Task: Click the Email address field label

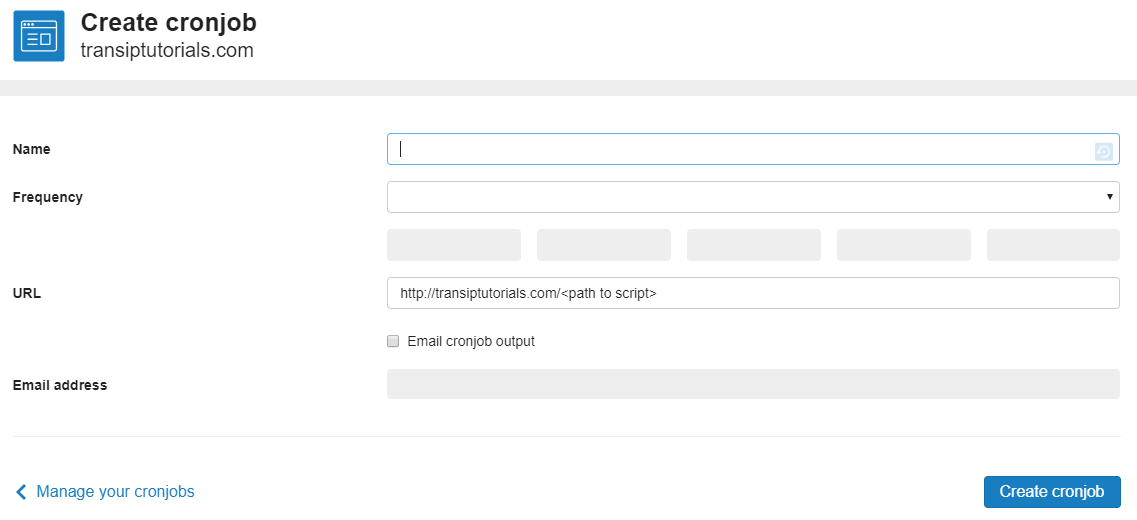Action: 60,385
